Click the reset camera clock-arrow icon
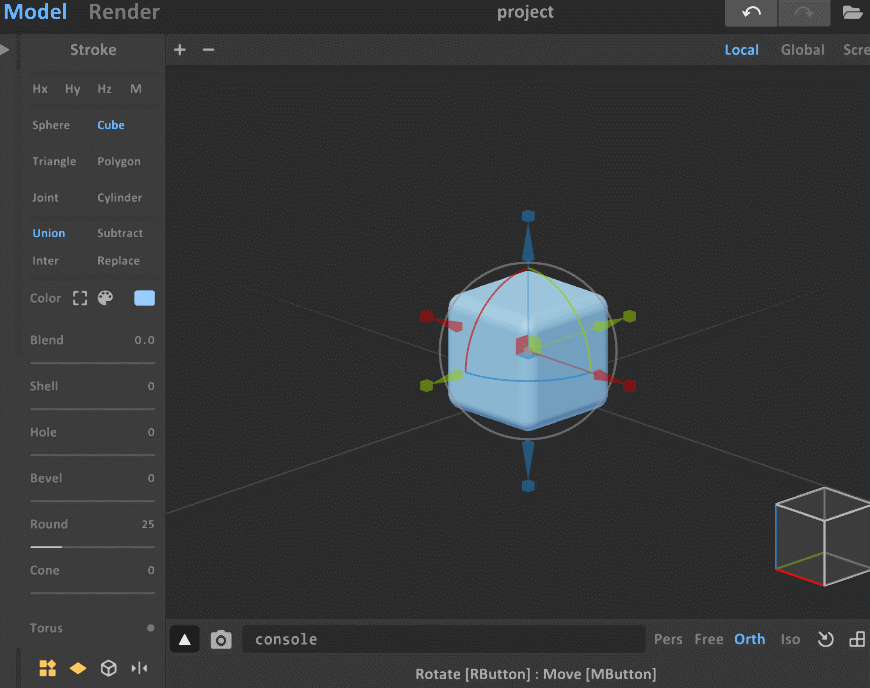Viewport: 870px width, 688px height. pyautogui.click(x=825, y=640)
